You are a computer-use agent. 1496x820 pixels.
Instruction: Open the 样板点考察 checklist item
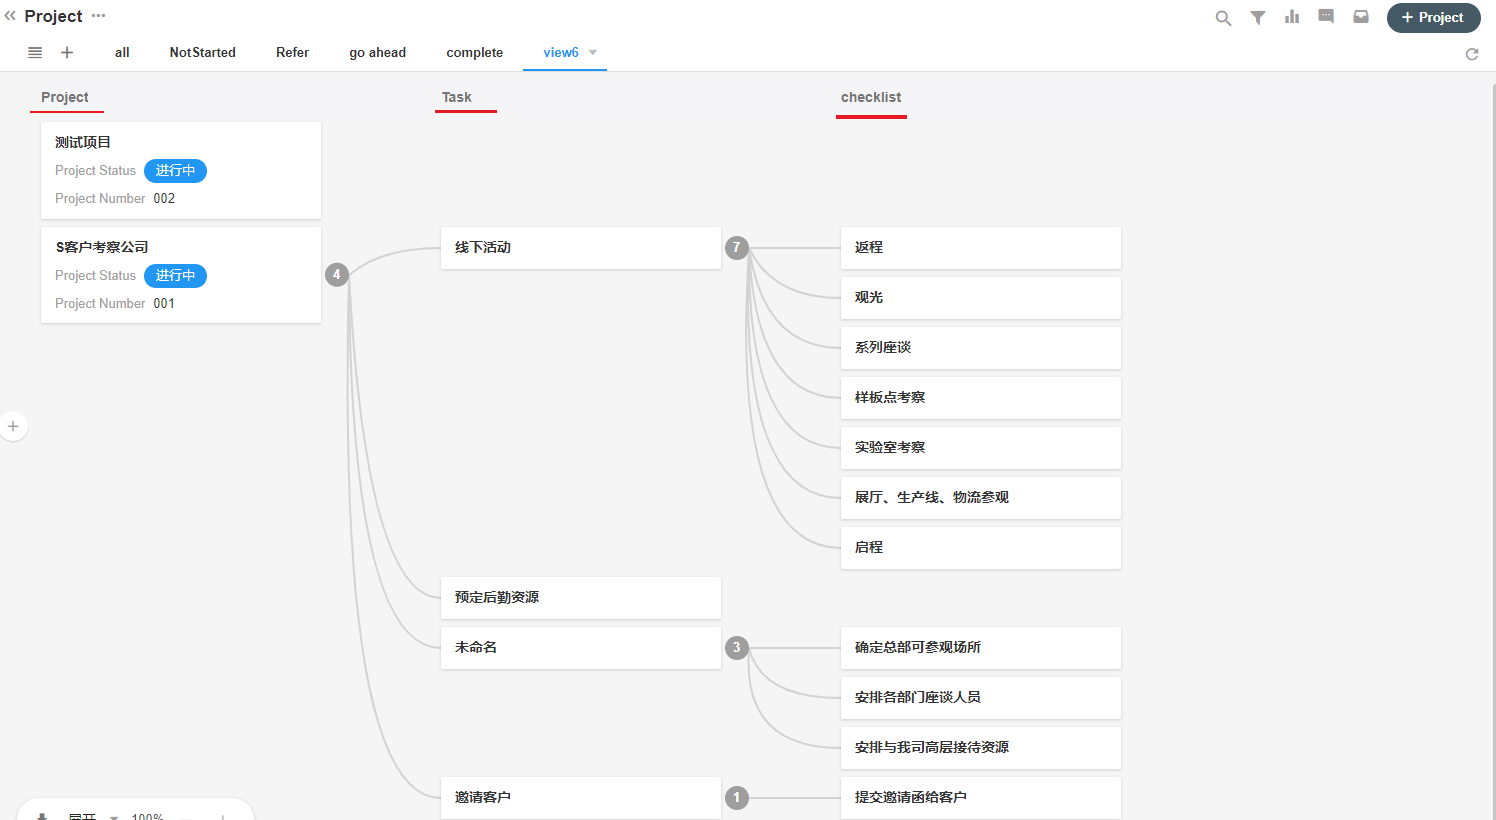980,398
